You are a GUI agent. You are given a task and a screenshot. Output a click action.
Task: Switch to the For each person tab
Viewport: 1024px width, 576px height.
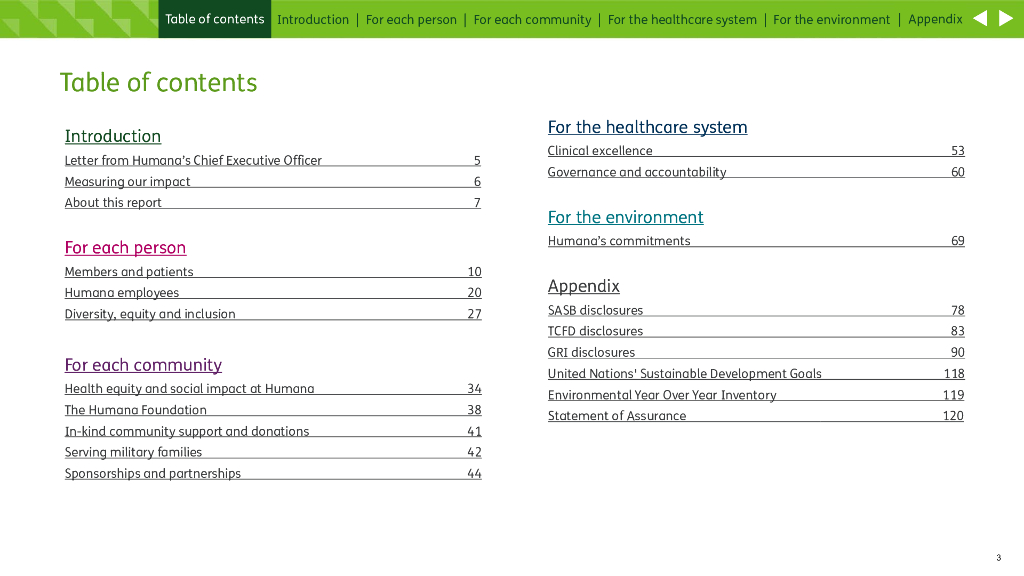(x=411, y=19)
